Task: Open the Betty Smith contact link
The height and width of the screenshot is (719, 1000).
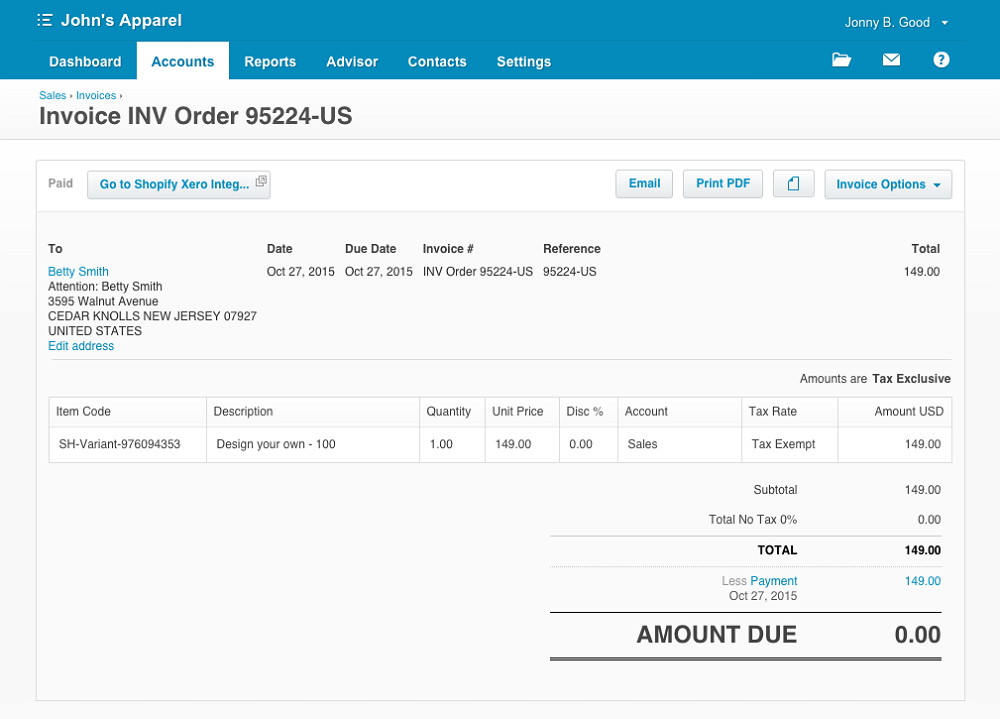Action: tap(78, 272)
